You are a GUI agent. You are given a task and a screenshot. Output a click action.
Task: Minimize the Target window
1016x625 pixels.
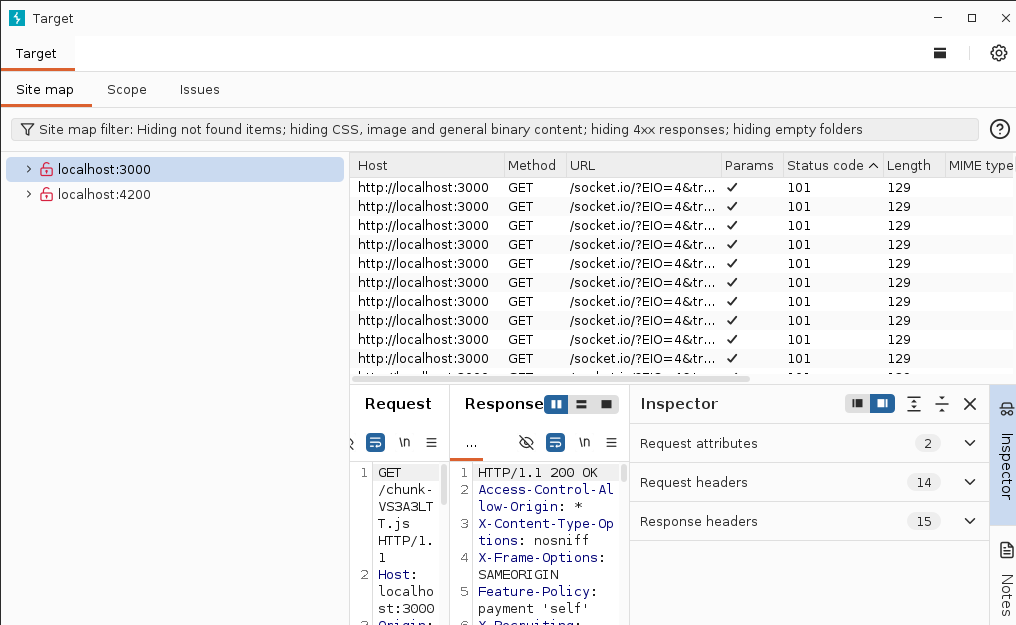(938, 18)
